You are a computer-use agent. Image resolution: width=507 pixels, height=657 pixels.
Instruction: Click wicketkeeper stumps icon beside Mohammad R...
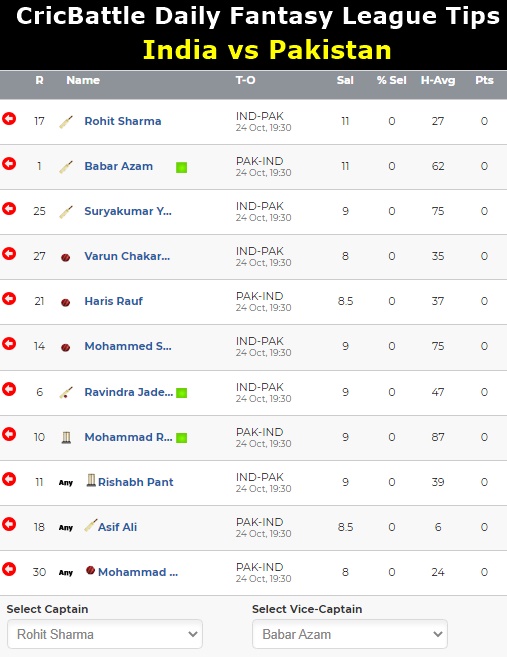[x=66, y=437]
